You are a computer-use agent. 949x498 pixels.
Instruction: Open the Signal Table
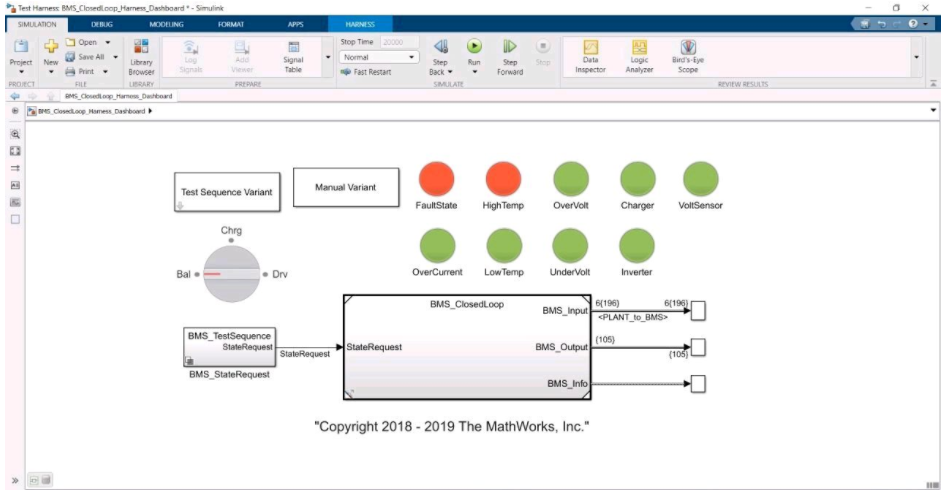tap(293, 57)
